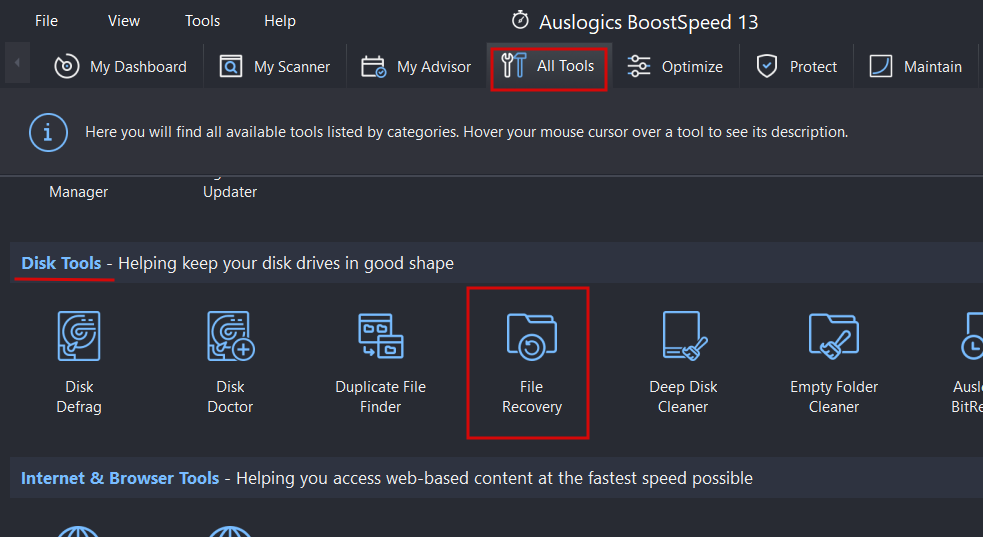The width and height of the screenshot is (983, 537).
Task: Open Deep Disk Cleaner
Action: 683,362
